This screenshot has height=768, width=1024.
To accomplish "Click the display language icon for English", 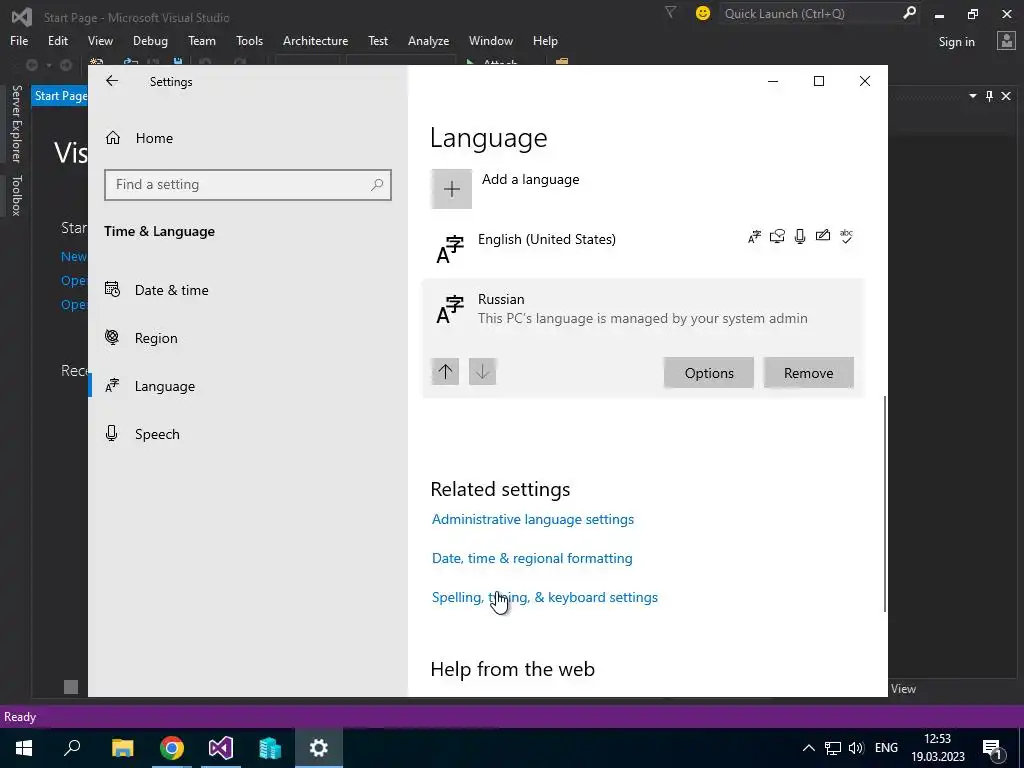I will (754, 236).
